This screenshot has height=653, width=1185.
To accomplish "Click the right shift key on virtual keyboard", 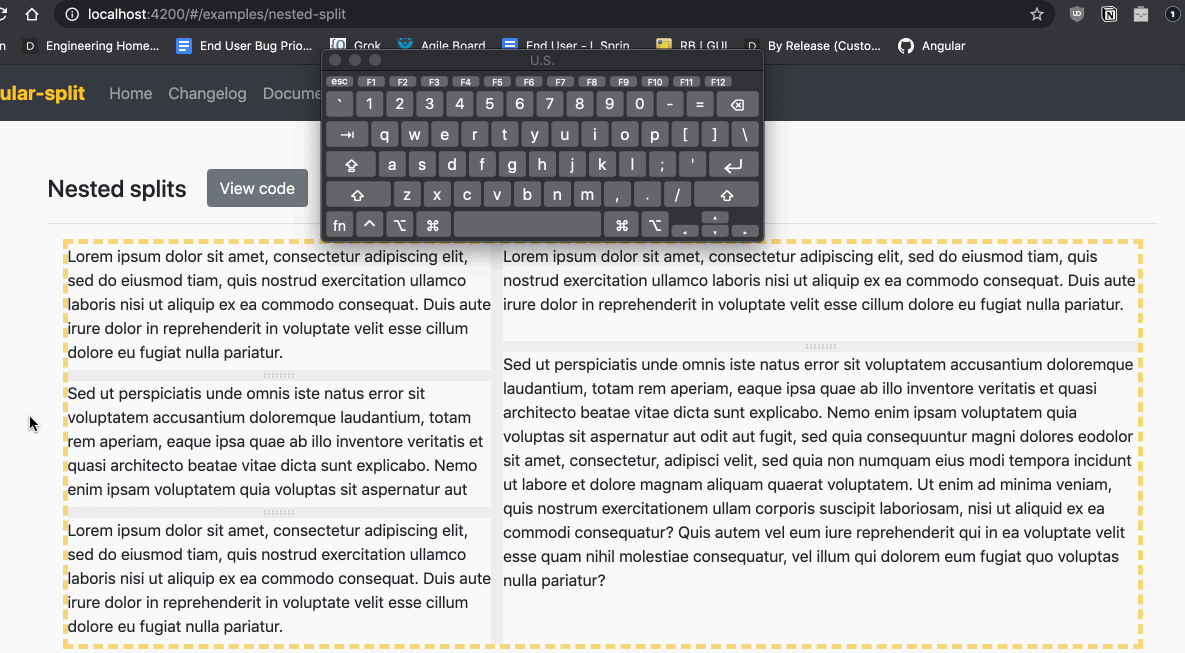I will [726, 195].
